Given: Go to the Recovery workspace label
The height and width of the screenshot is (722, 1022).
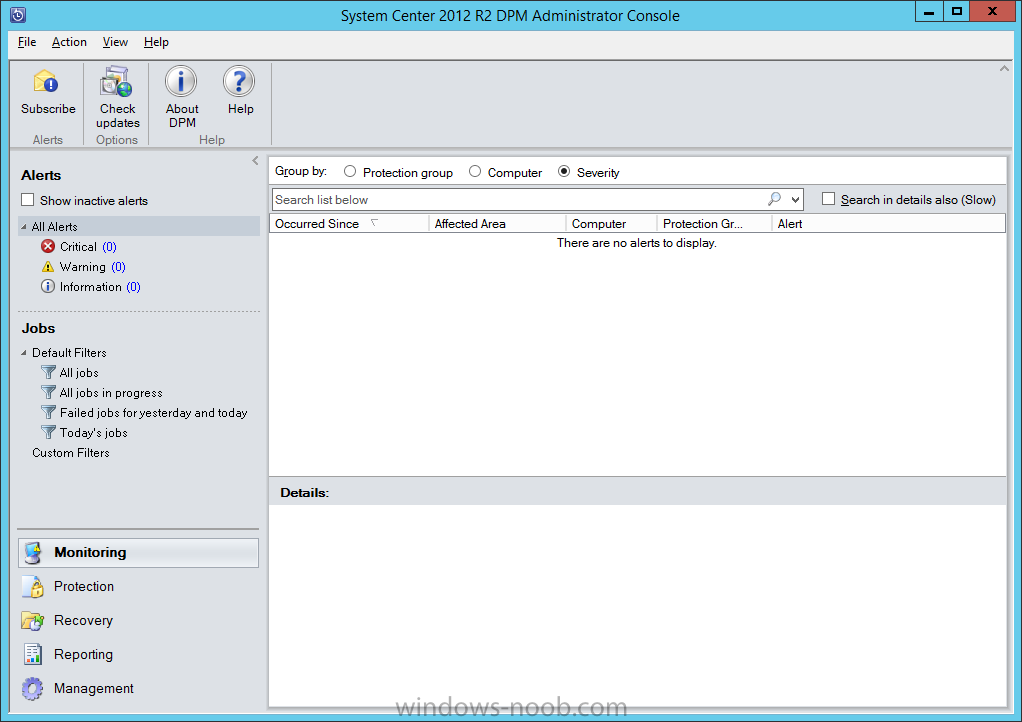Looking at the screenshot, I should (83, 620).
